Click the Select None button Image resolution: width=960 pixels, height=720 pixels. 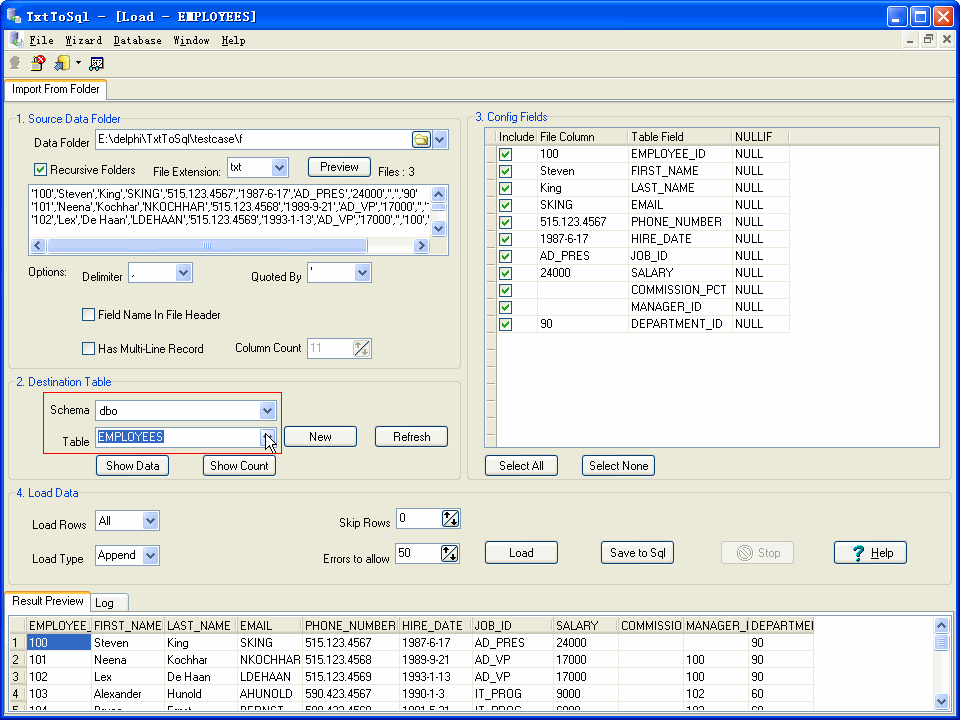(618, 466)
